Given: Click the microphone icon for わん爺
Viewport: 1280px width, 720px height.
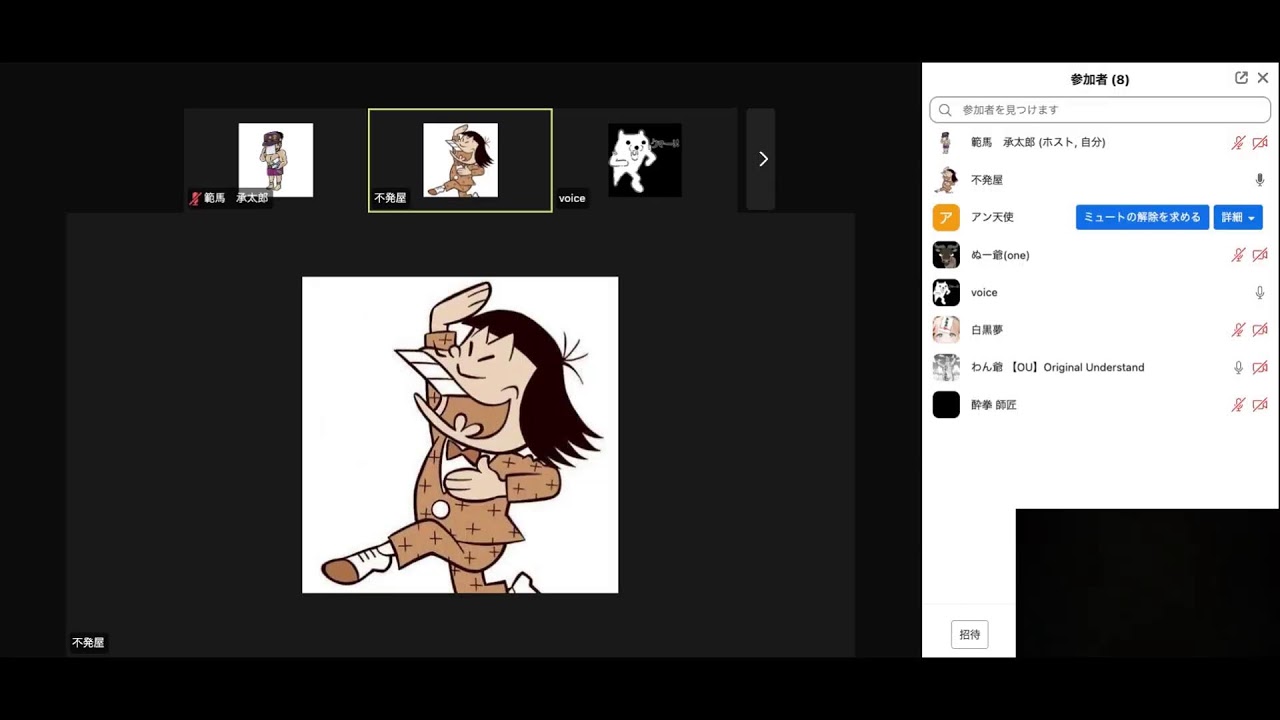Looking at the screenshot, I should click(1238, 368).
